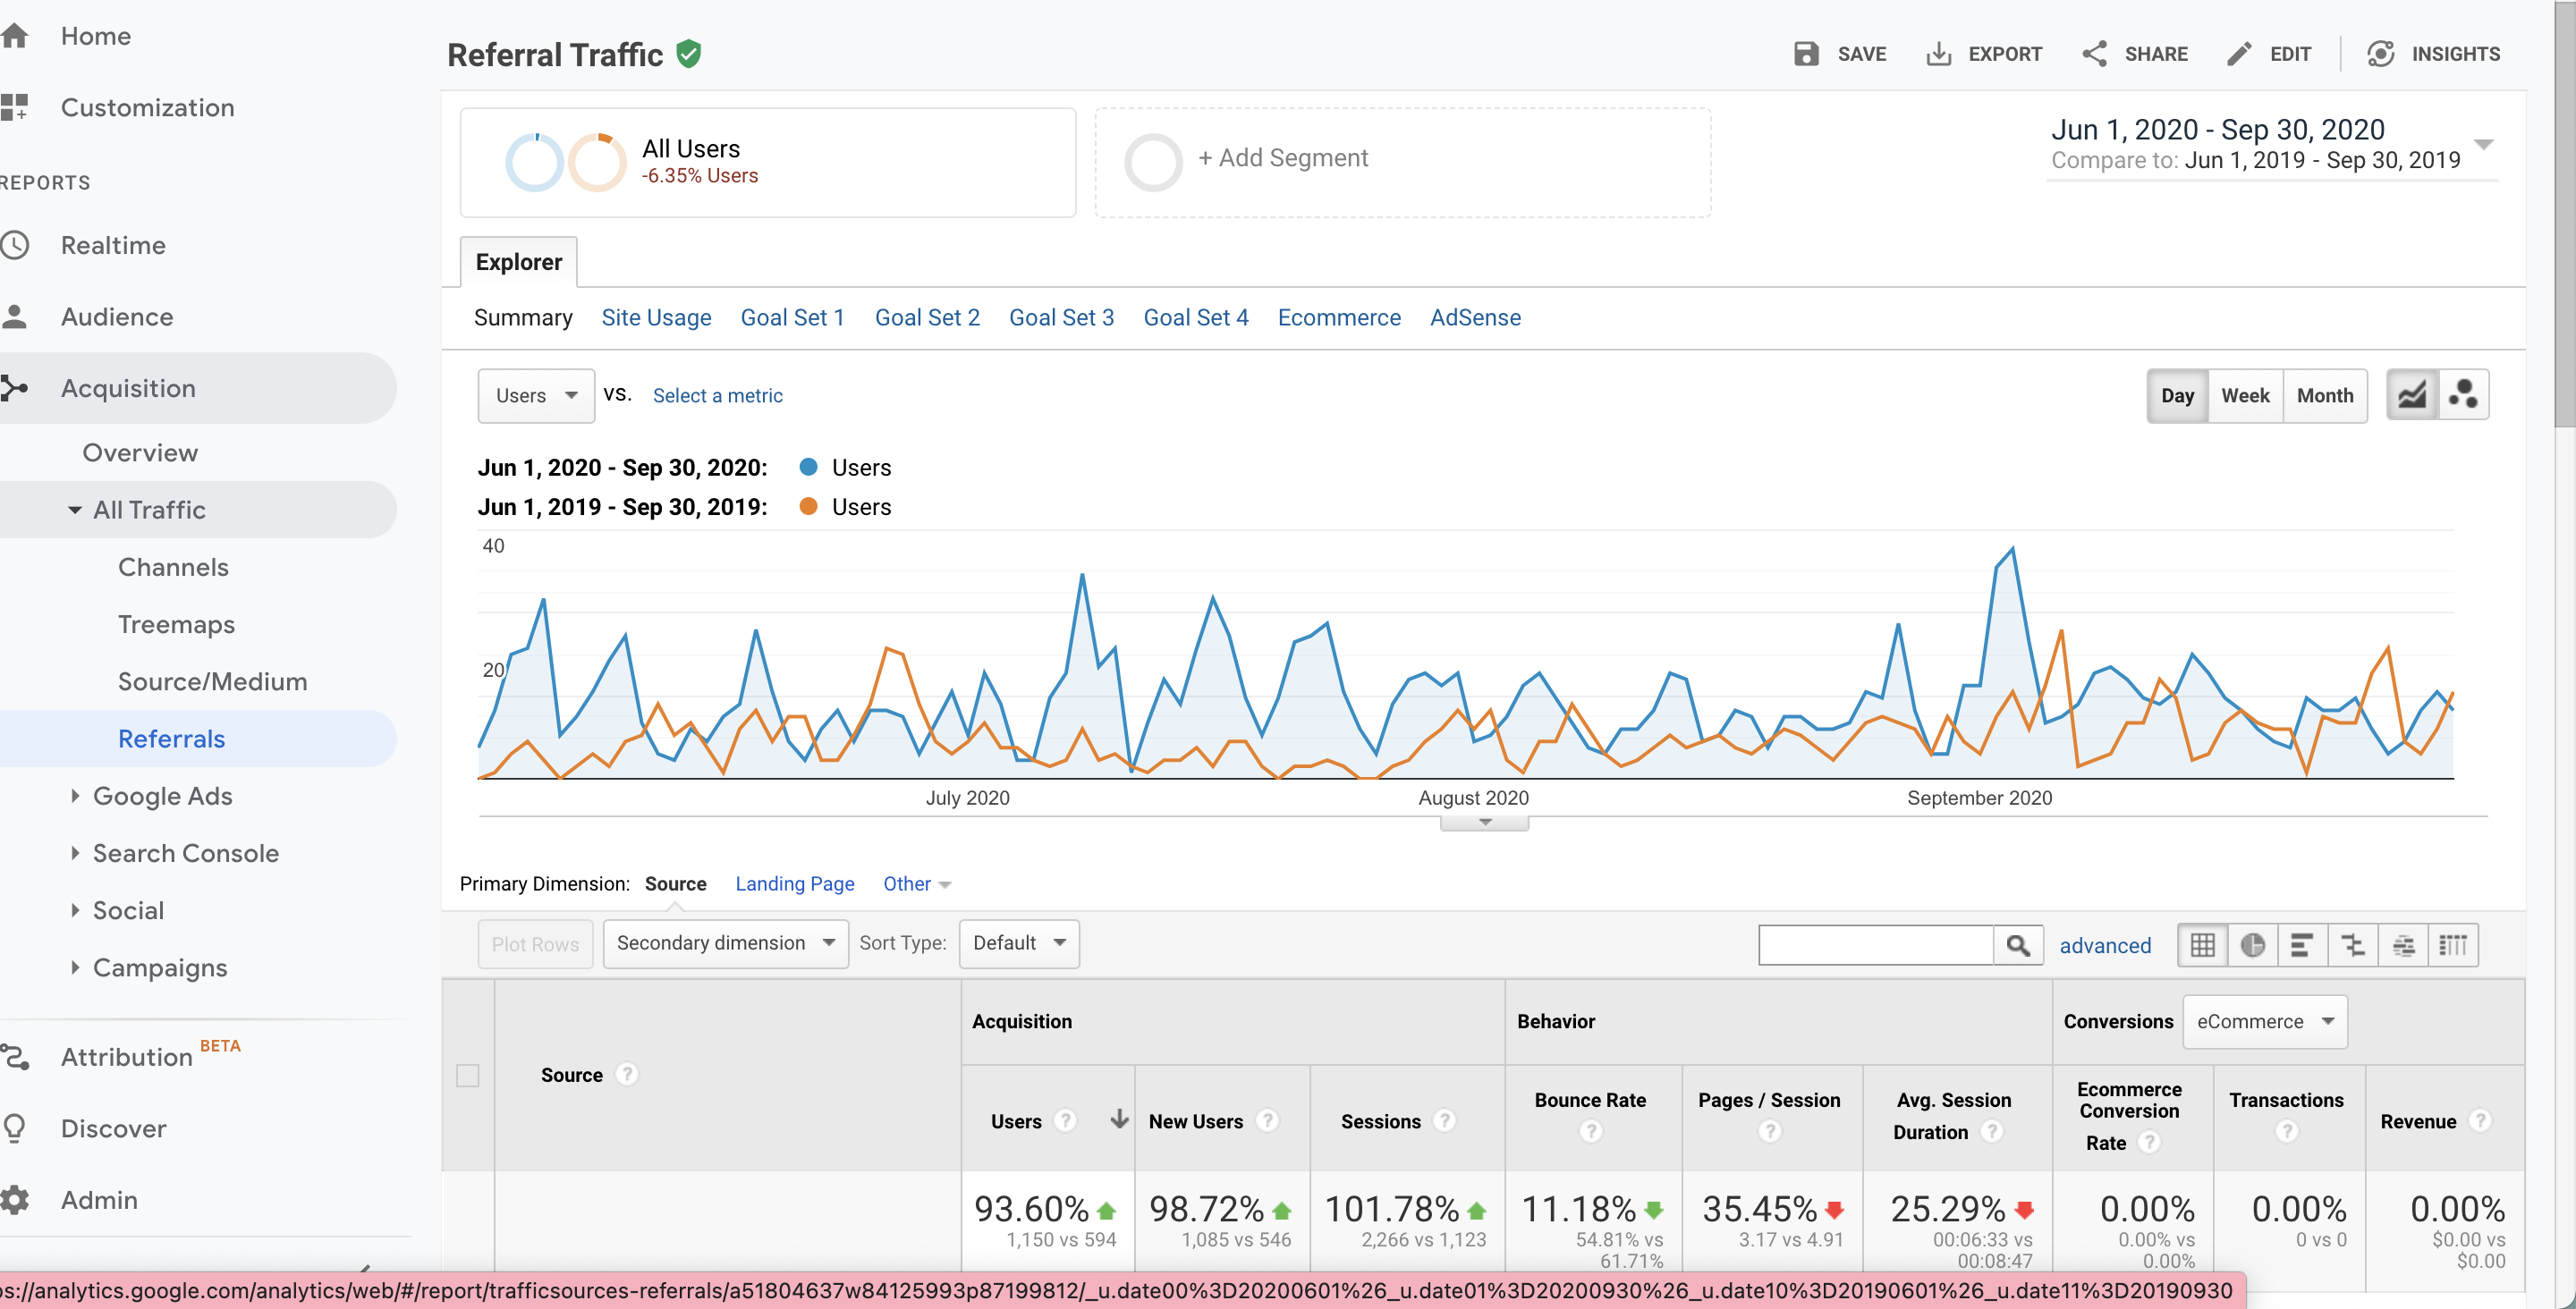Select the pie chart percentage view
The width and height of the screenshot is (2576, 1309).
pos(2252,945)
